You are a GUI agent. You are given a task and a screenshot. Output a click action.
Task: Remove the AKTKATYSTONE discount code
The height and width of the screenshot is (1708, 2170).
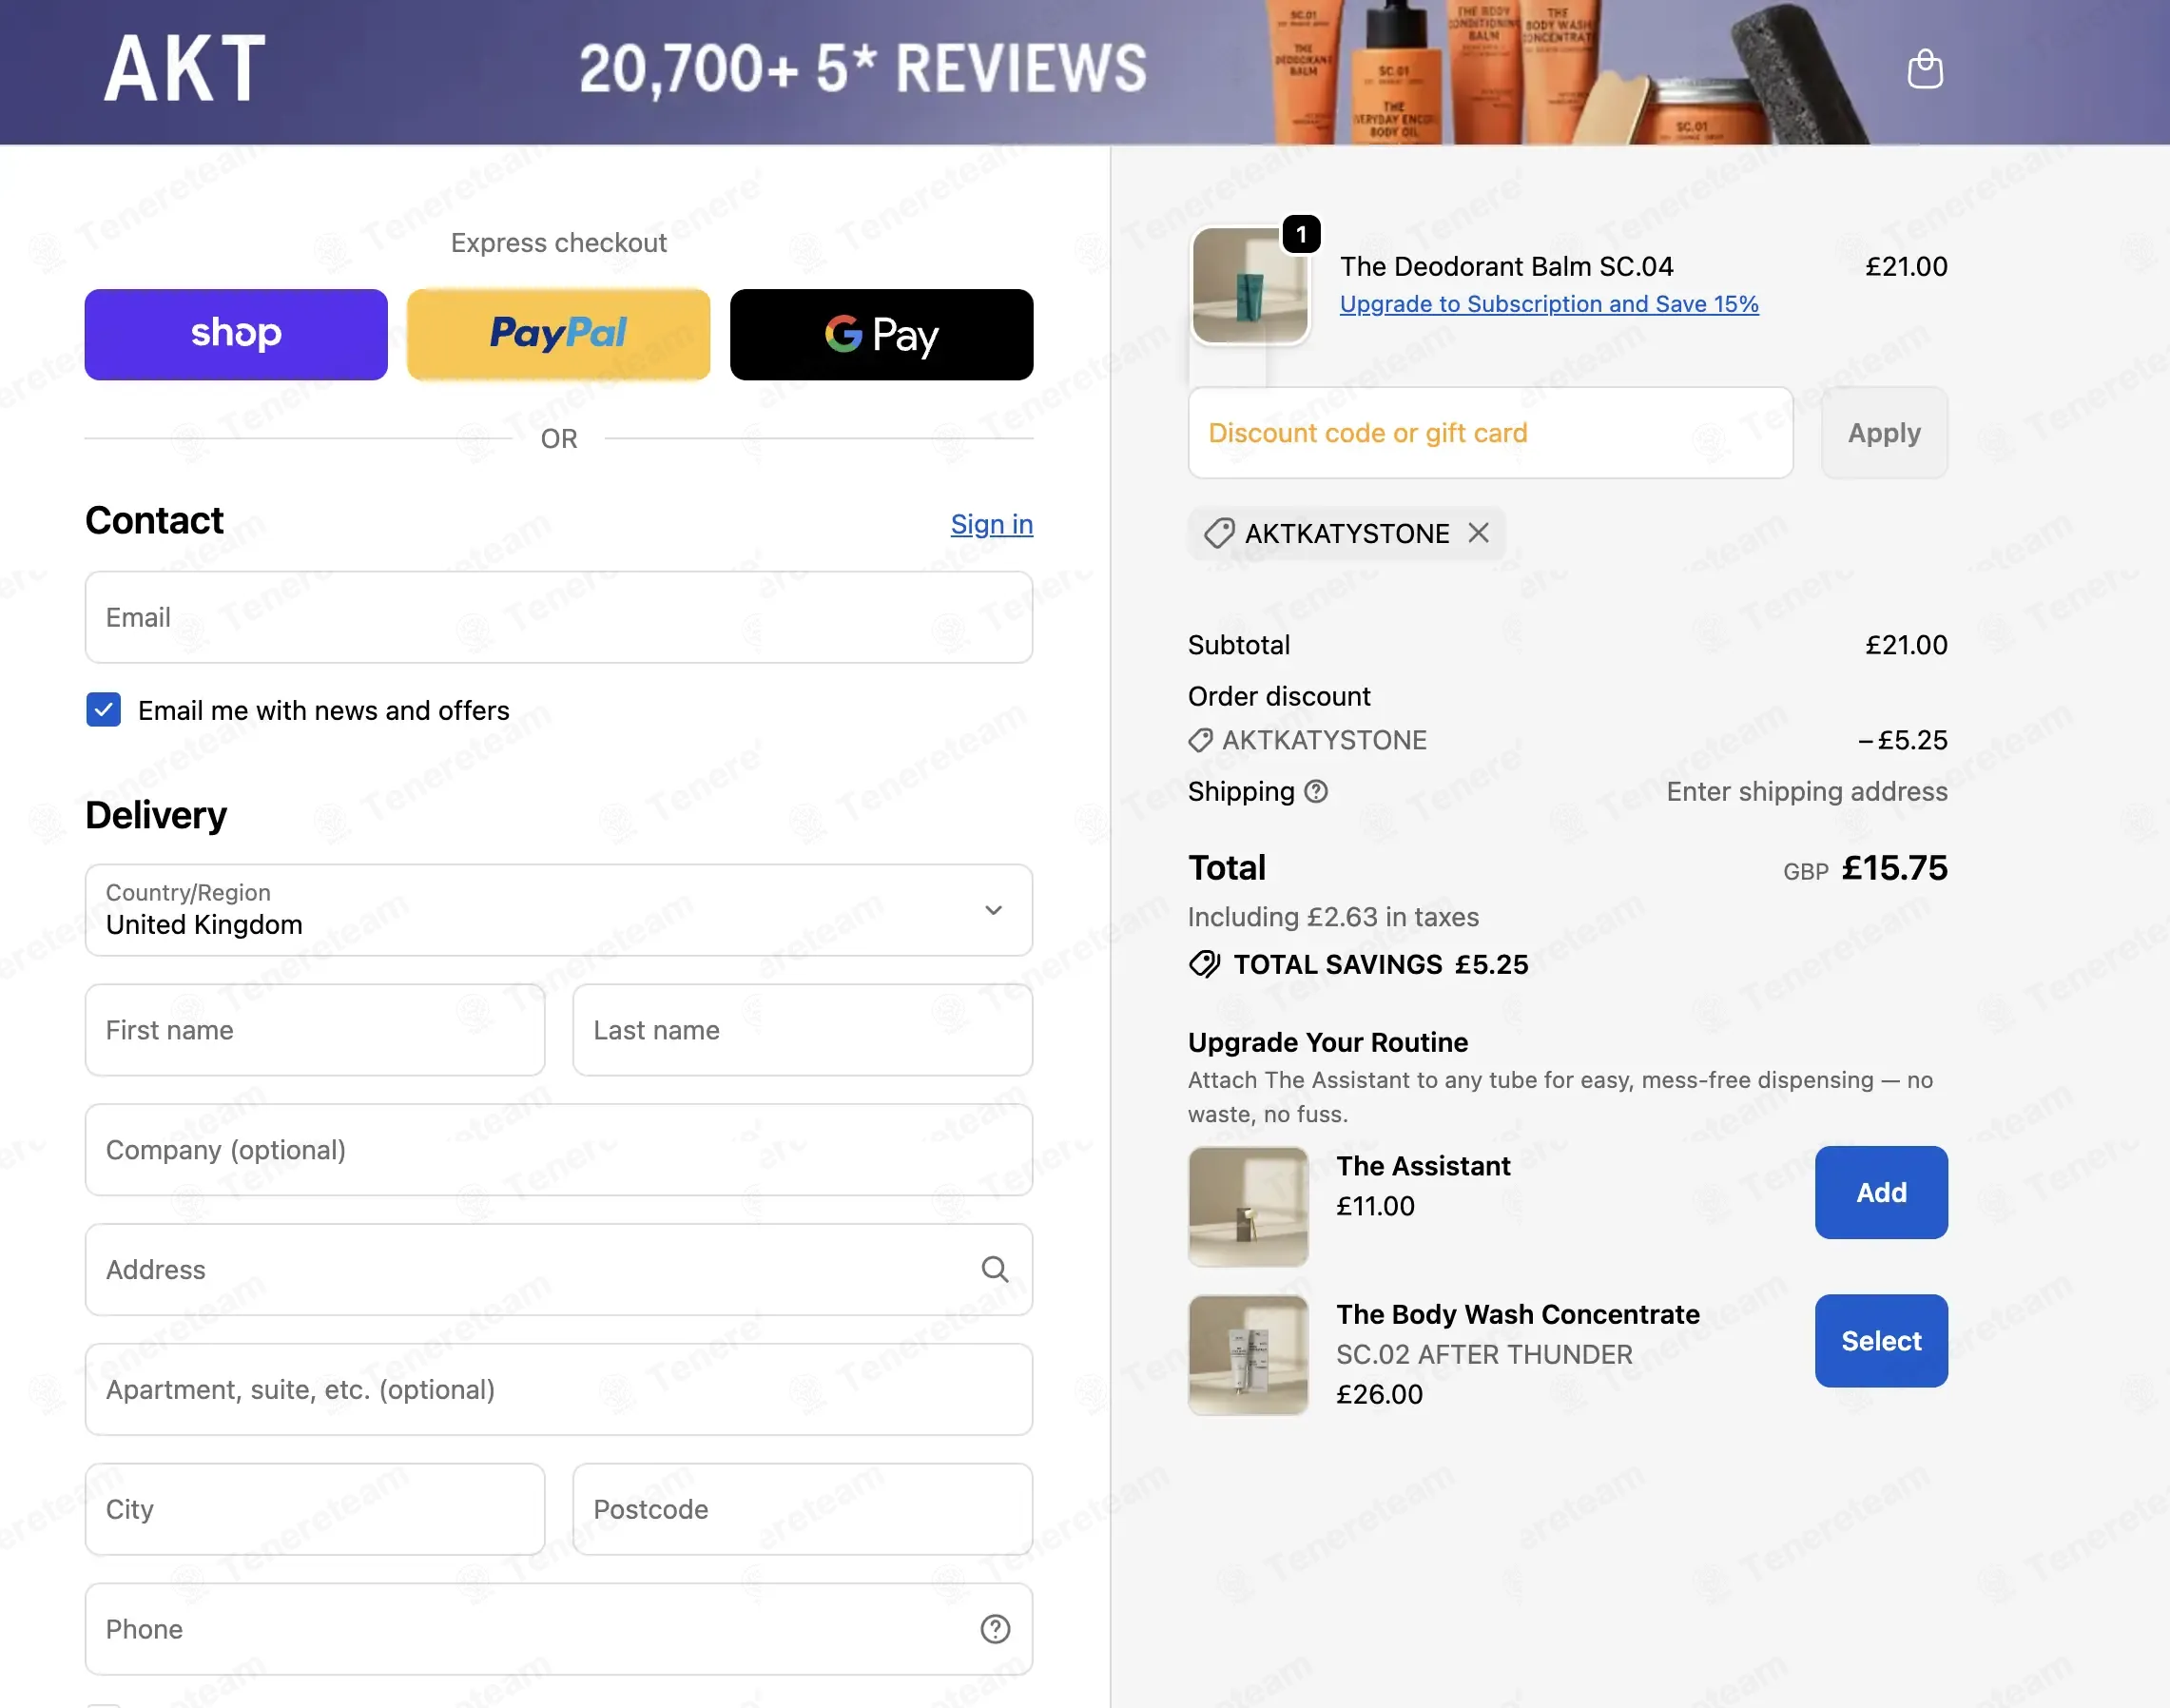[1478, 533]
